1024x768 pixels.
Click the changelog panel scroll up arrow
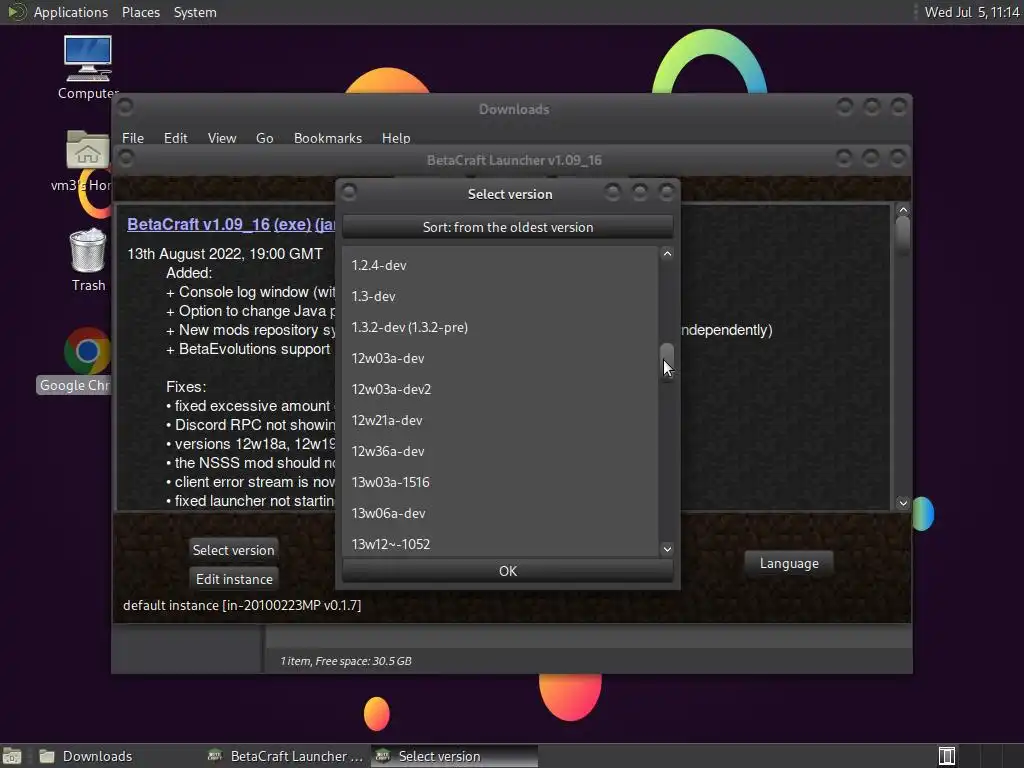coord(903,210)
